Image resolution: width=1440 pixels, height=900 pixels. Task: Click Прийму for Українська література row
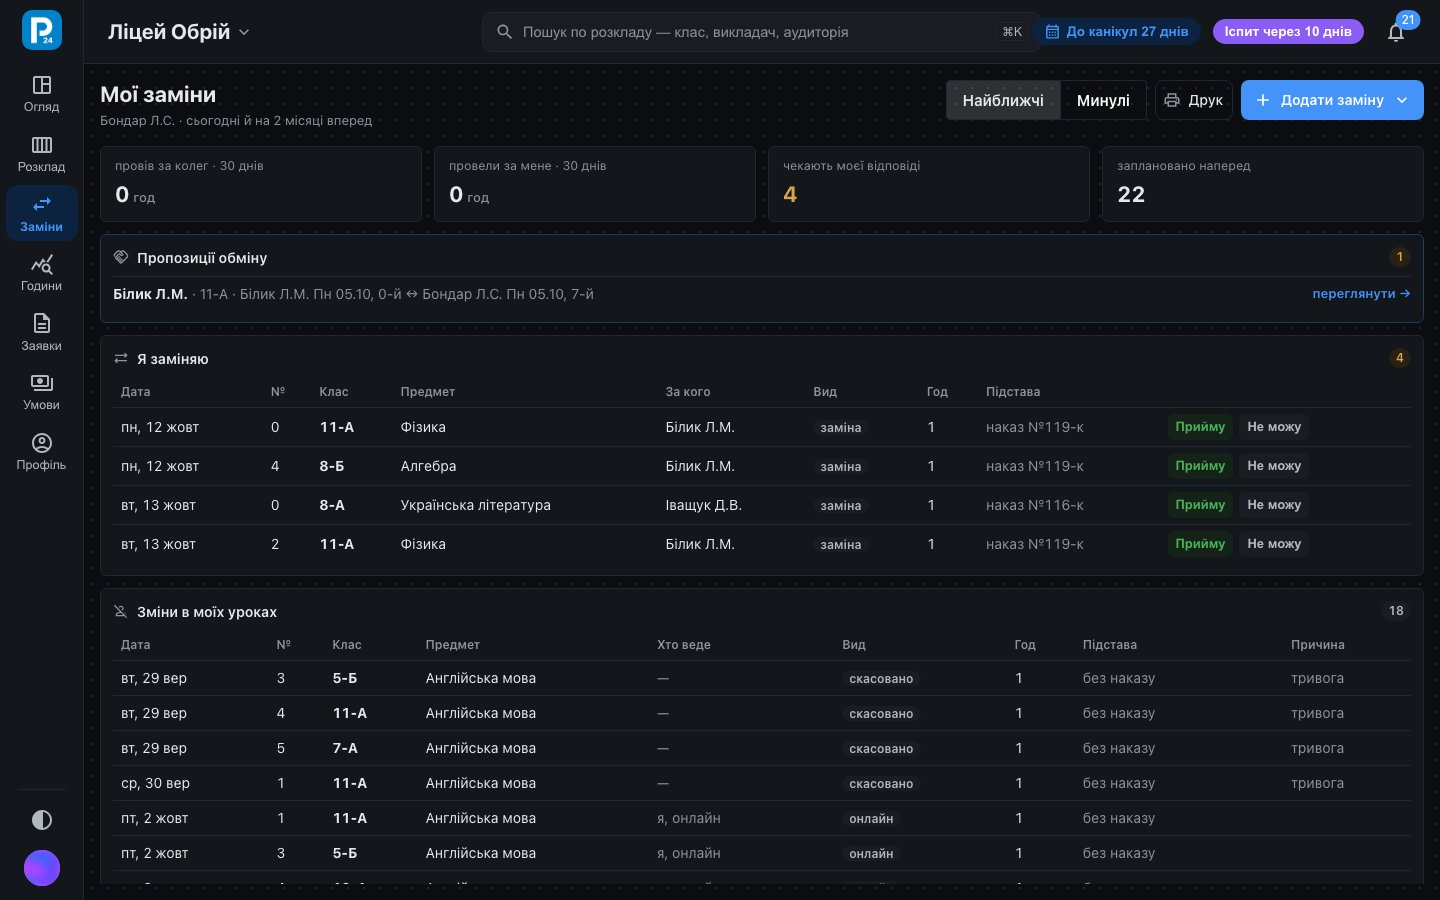point(1200,505)
